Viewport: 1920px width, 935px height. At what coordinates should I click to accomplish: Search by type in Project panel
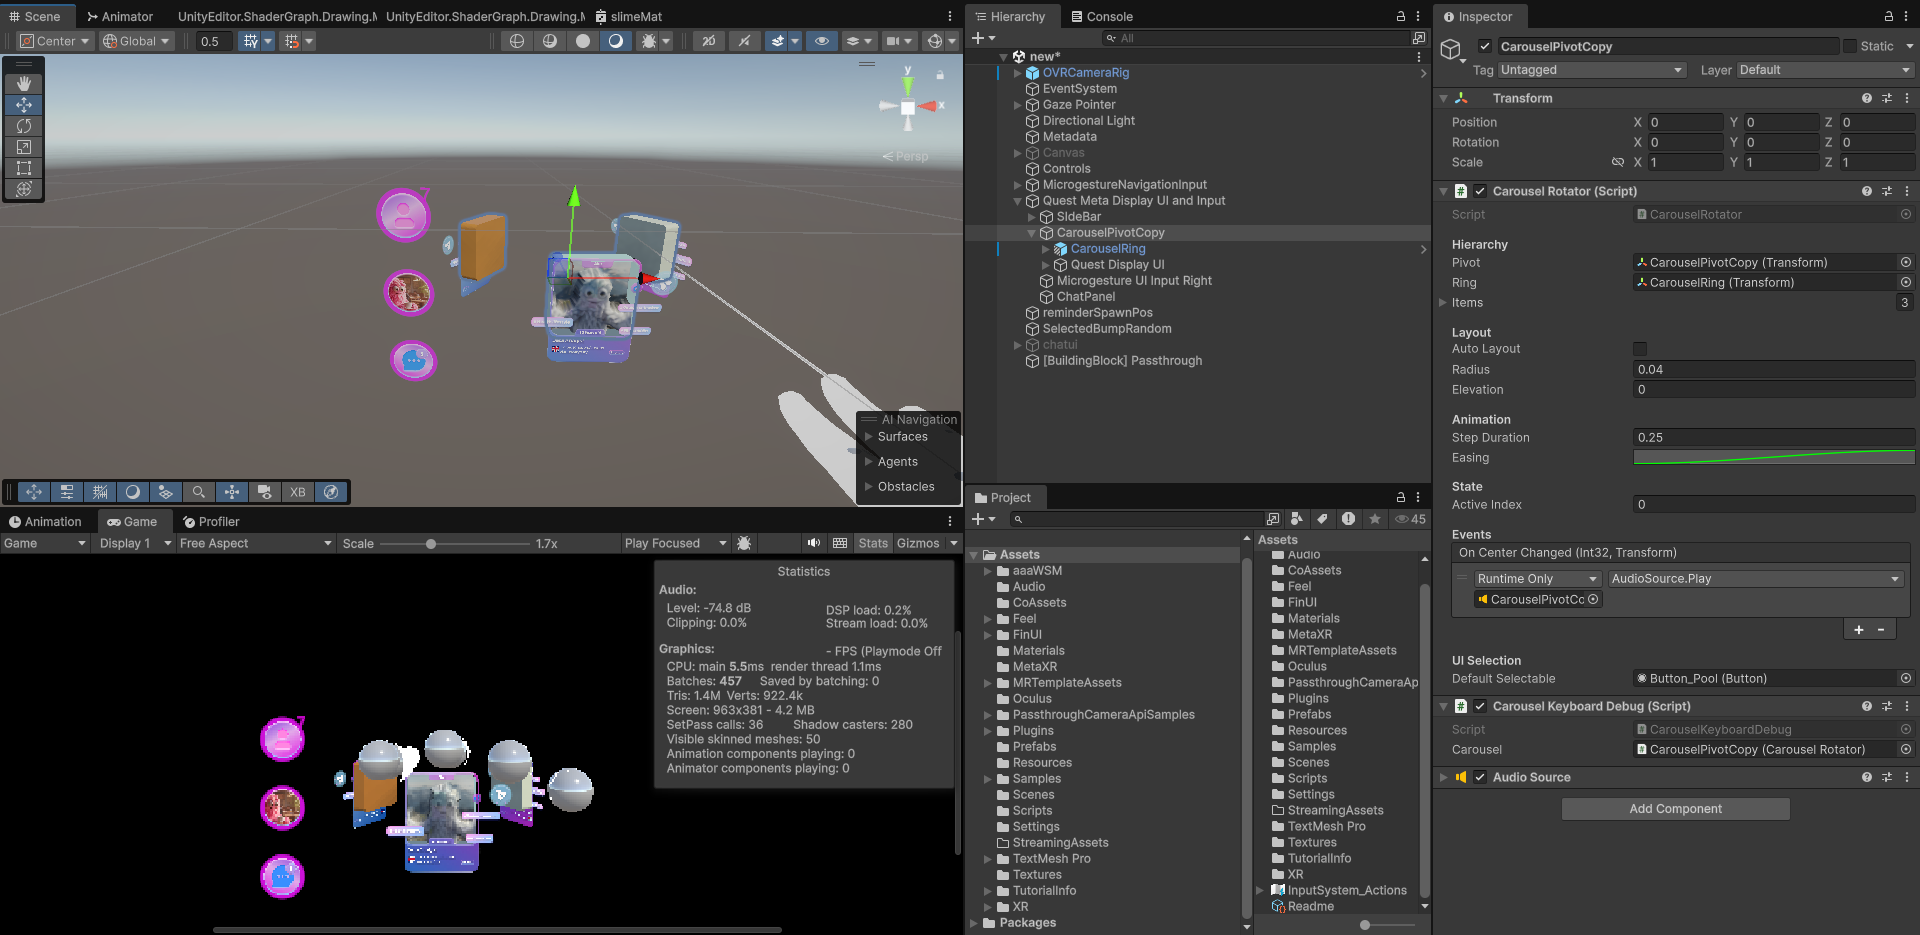tap(1297, 519)
